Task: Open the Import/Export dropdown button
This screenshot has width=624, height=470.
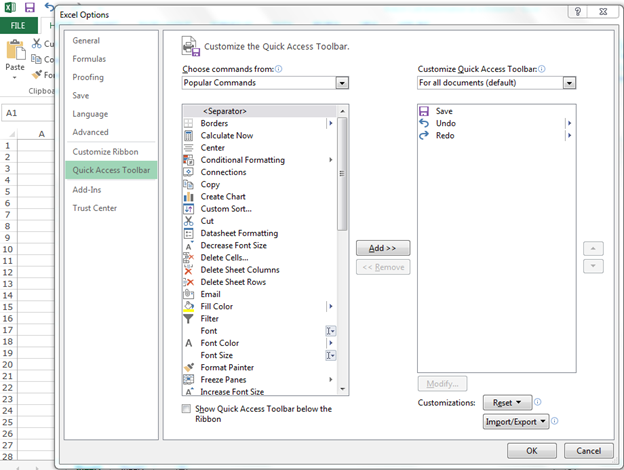Action: click(x=516, y=421)
